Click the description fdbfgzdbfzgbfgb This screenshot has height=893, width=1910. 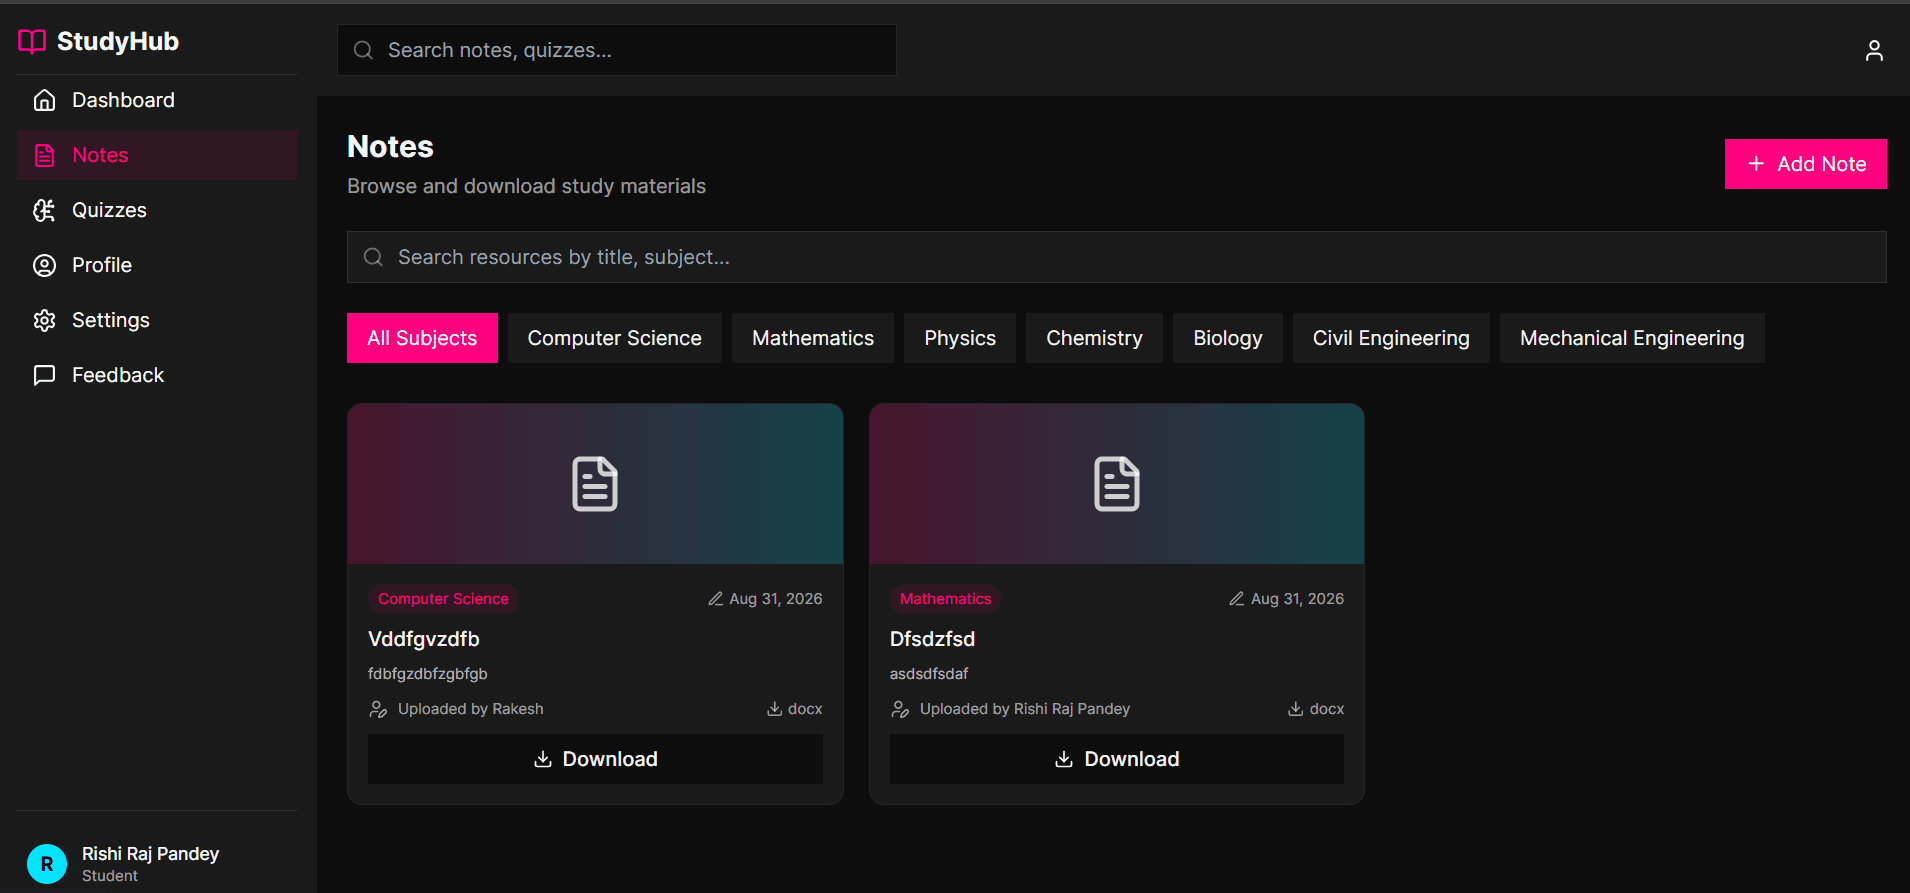pyautogui.click(x=428, y=674)
